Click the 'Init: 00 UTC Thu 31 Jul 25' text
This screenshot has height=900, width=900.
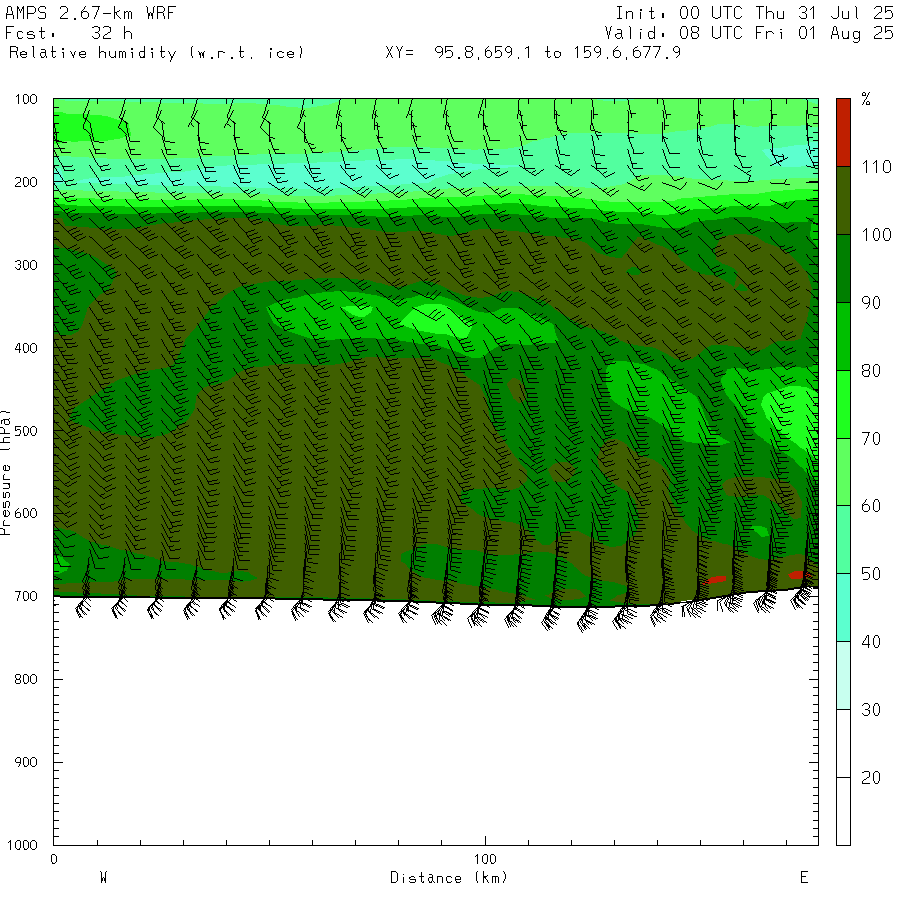(x=754, y=13)
